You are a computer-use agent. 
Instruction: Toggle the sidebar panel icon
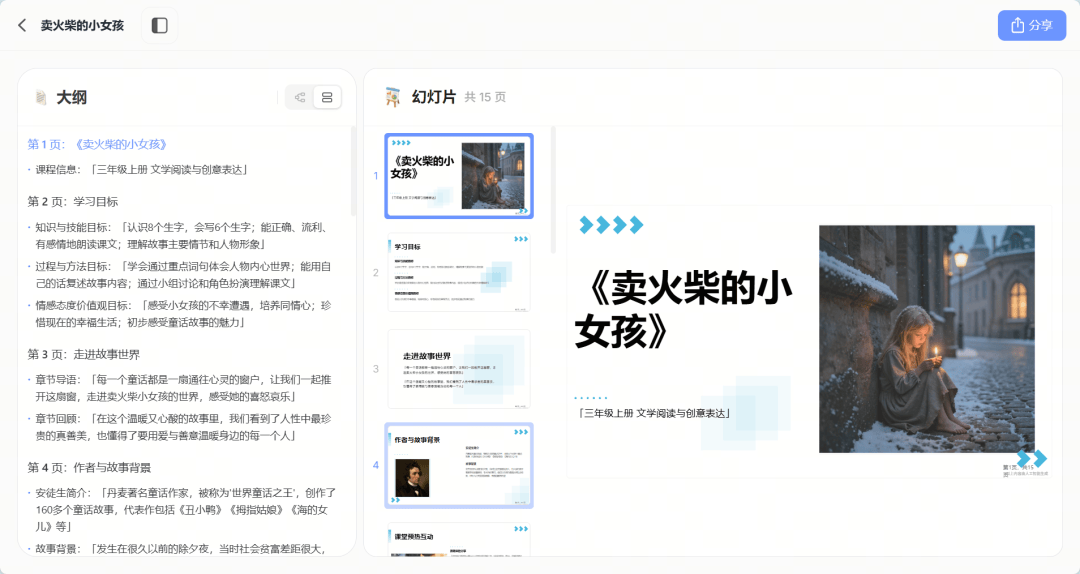(x=160, y=25)
